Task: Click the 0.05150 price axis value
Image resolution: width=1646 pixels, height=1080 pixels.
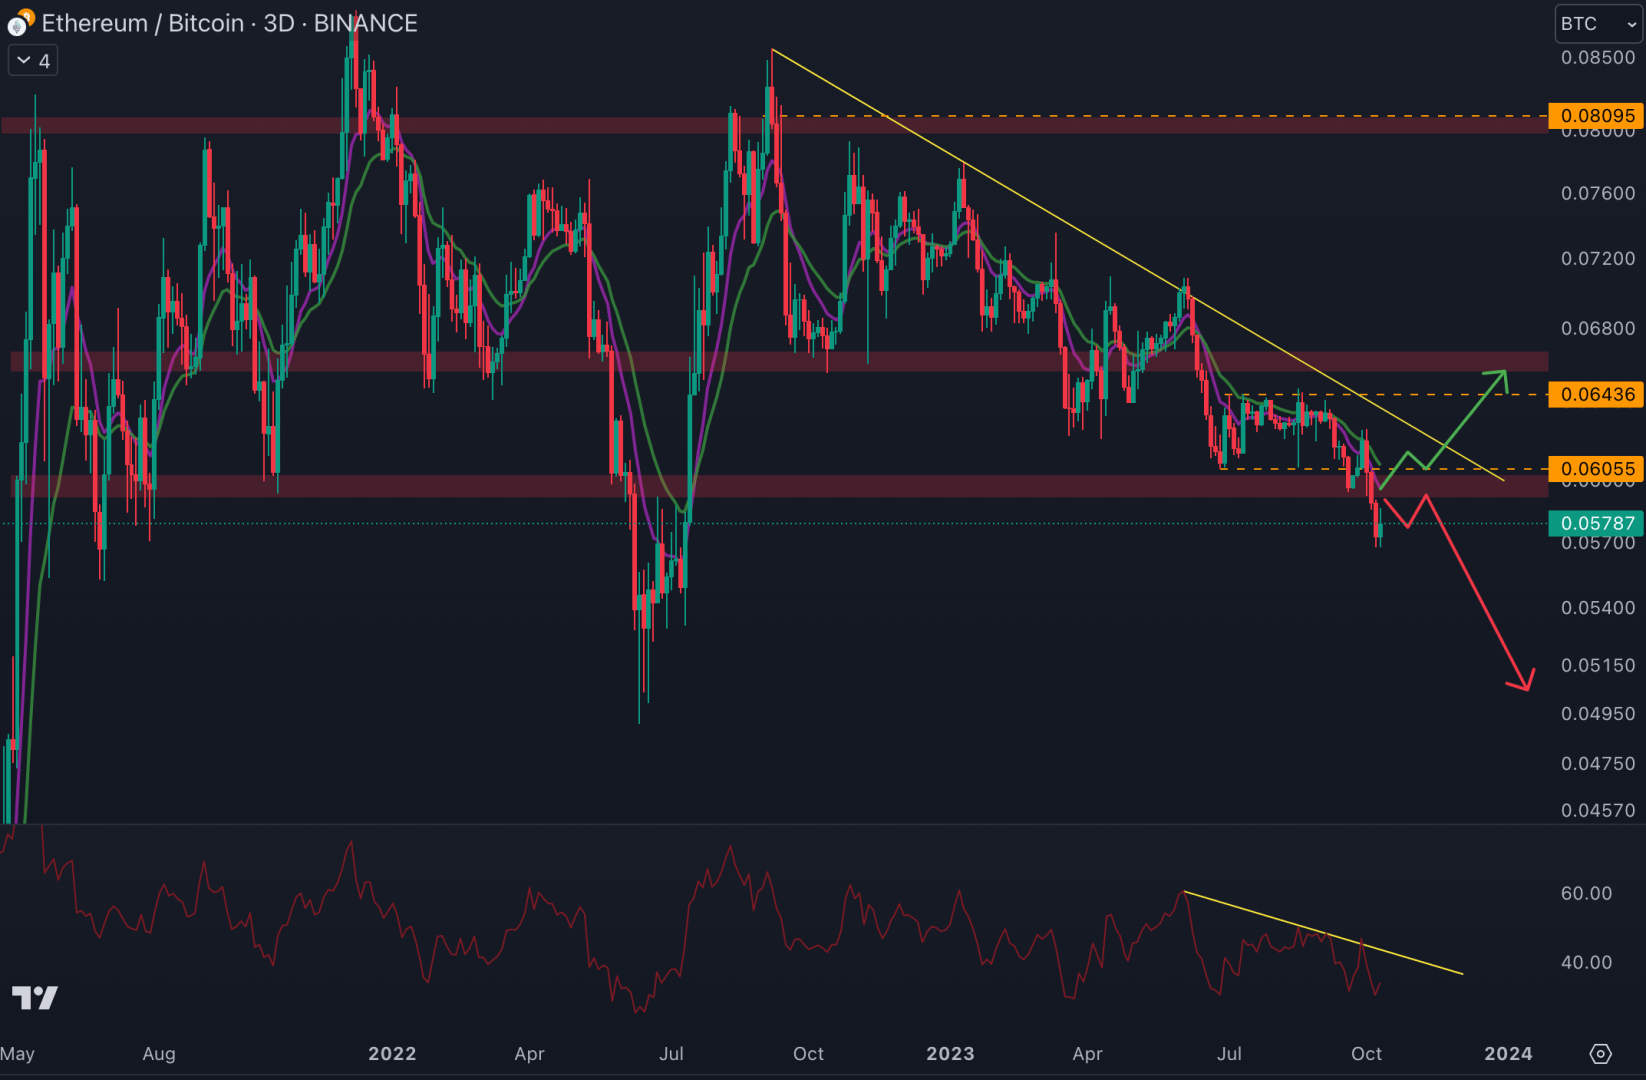Action: coord(1598,666)
